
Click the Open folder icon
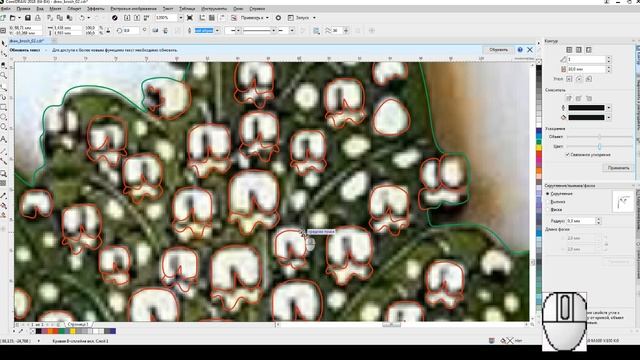tap(12, 18)
